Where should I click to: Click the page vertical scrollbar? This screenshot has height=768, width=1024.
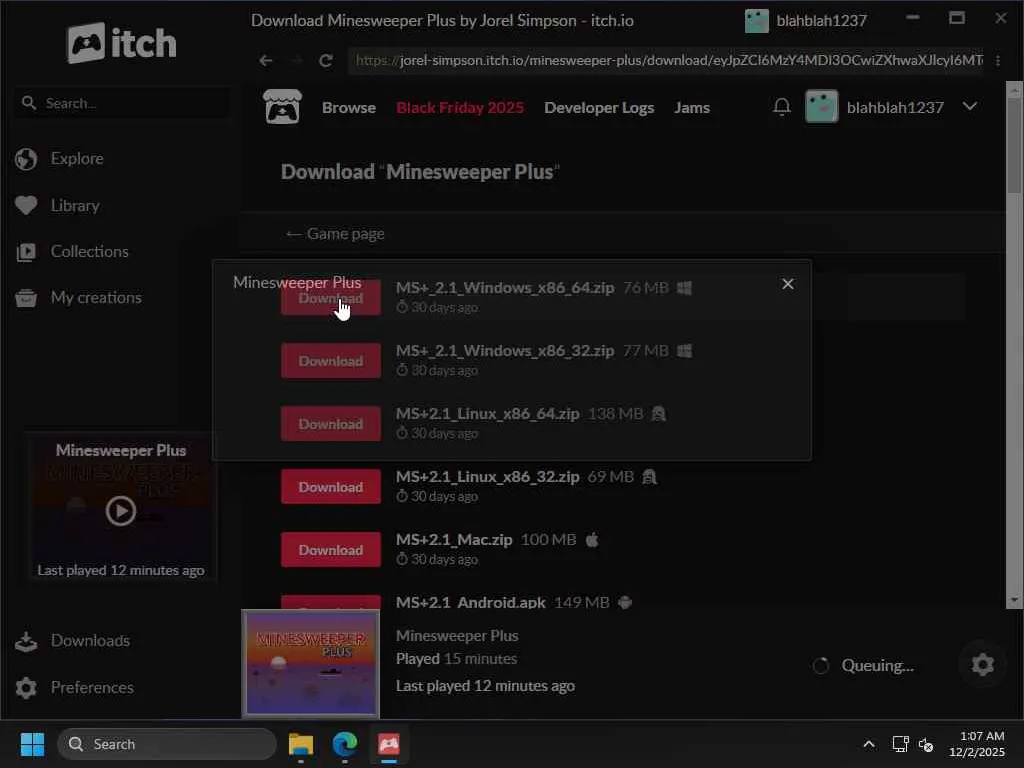(1014, 345)
